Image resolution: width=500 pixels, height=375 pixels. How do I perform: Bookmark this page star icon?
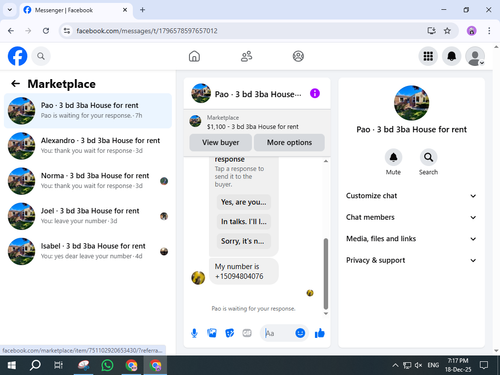point(447,31)
